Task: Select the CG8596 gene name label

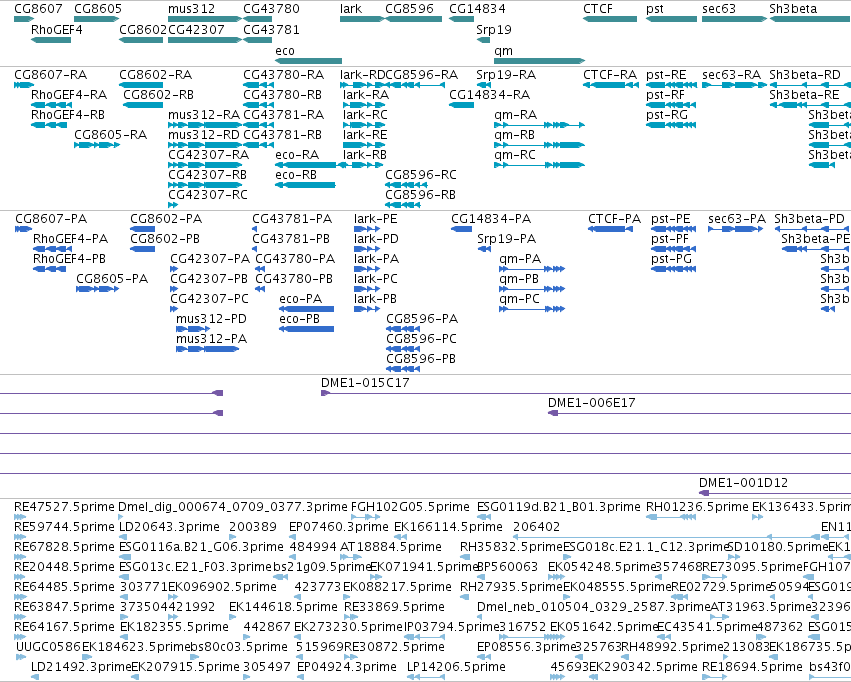Action: click(x=409, y=9)
